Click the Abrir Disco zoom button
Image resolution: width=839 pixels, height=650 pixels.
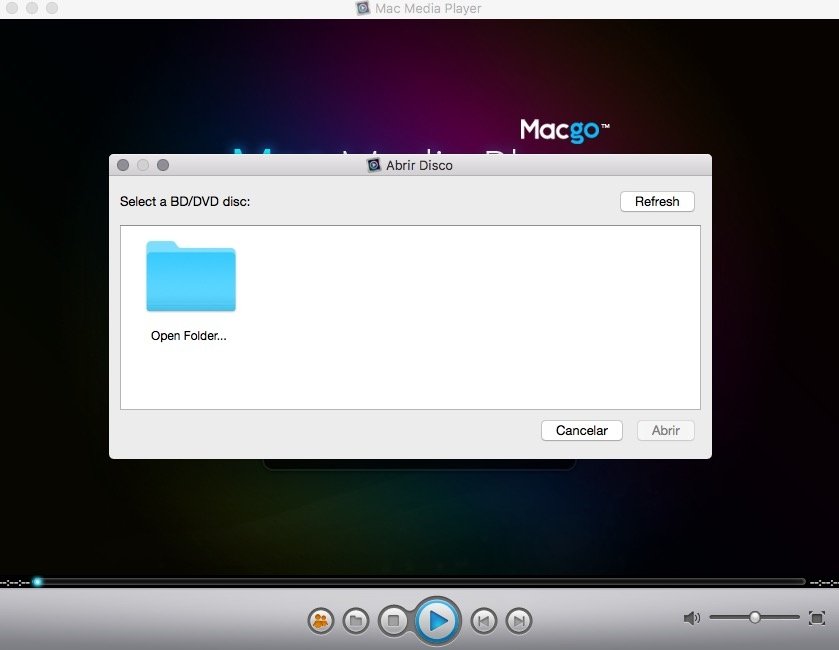point(163,165)
